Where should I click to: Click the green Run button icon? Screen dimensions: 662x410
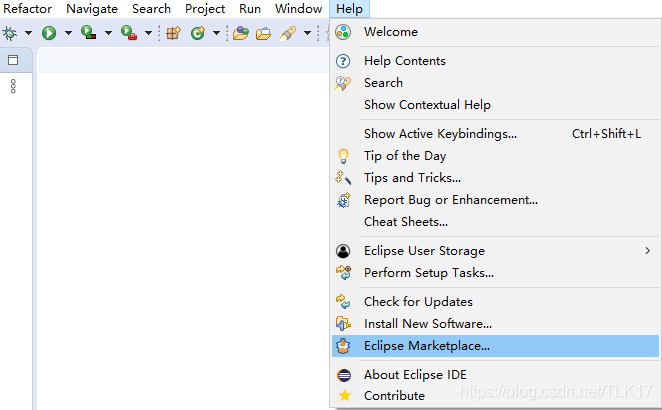49,33
